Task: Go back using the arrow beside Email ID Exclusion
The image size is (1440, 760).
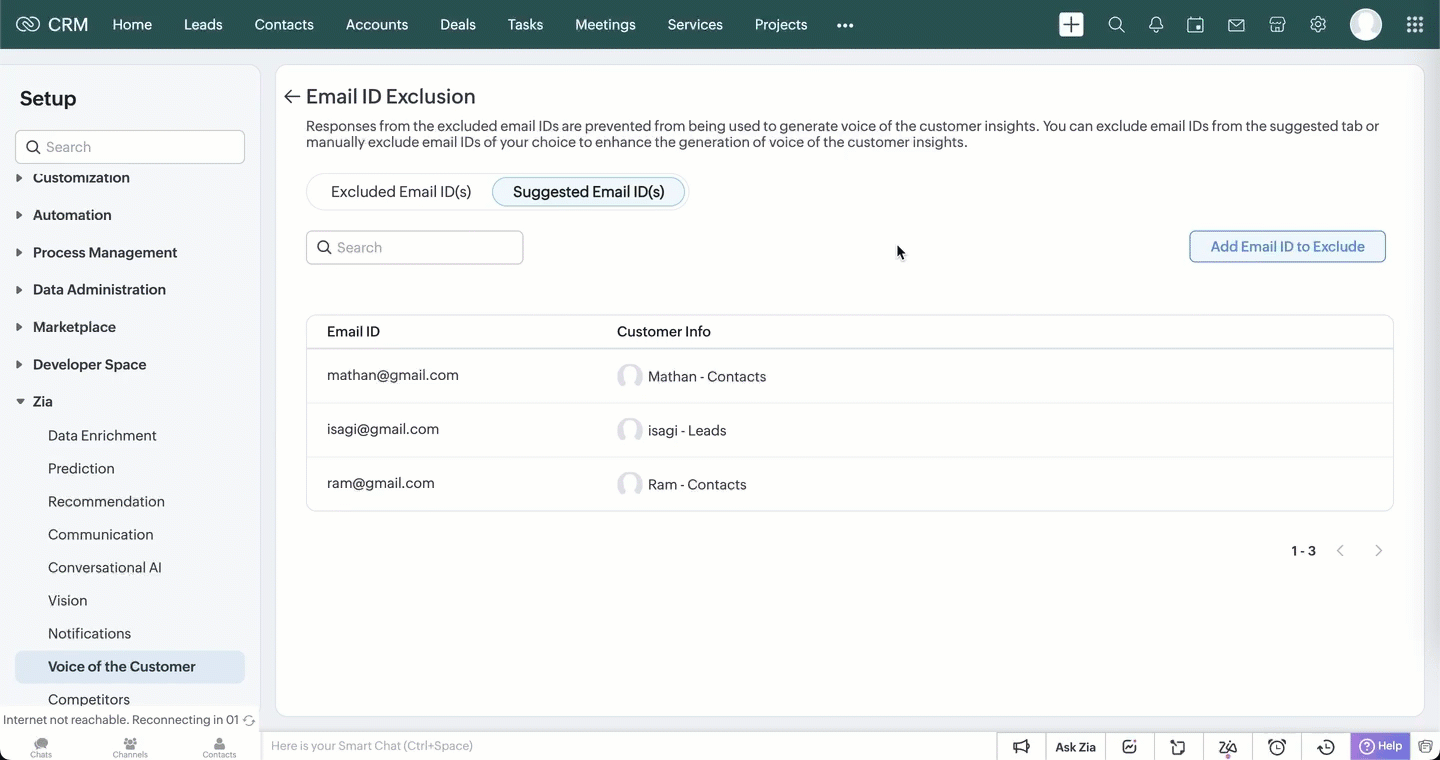Action: (291, 97)
